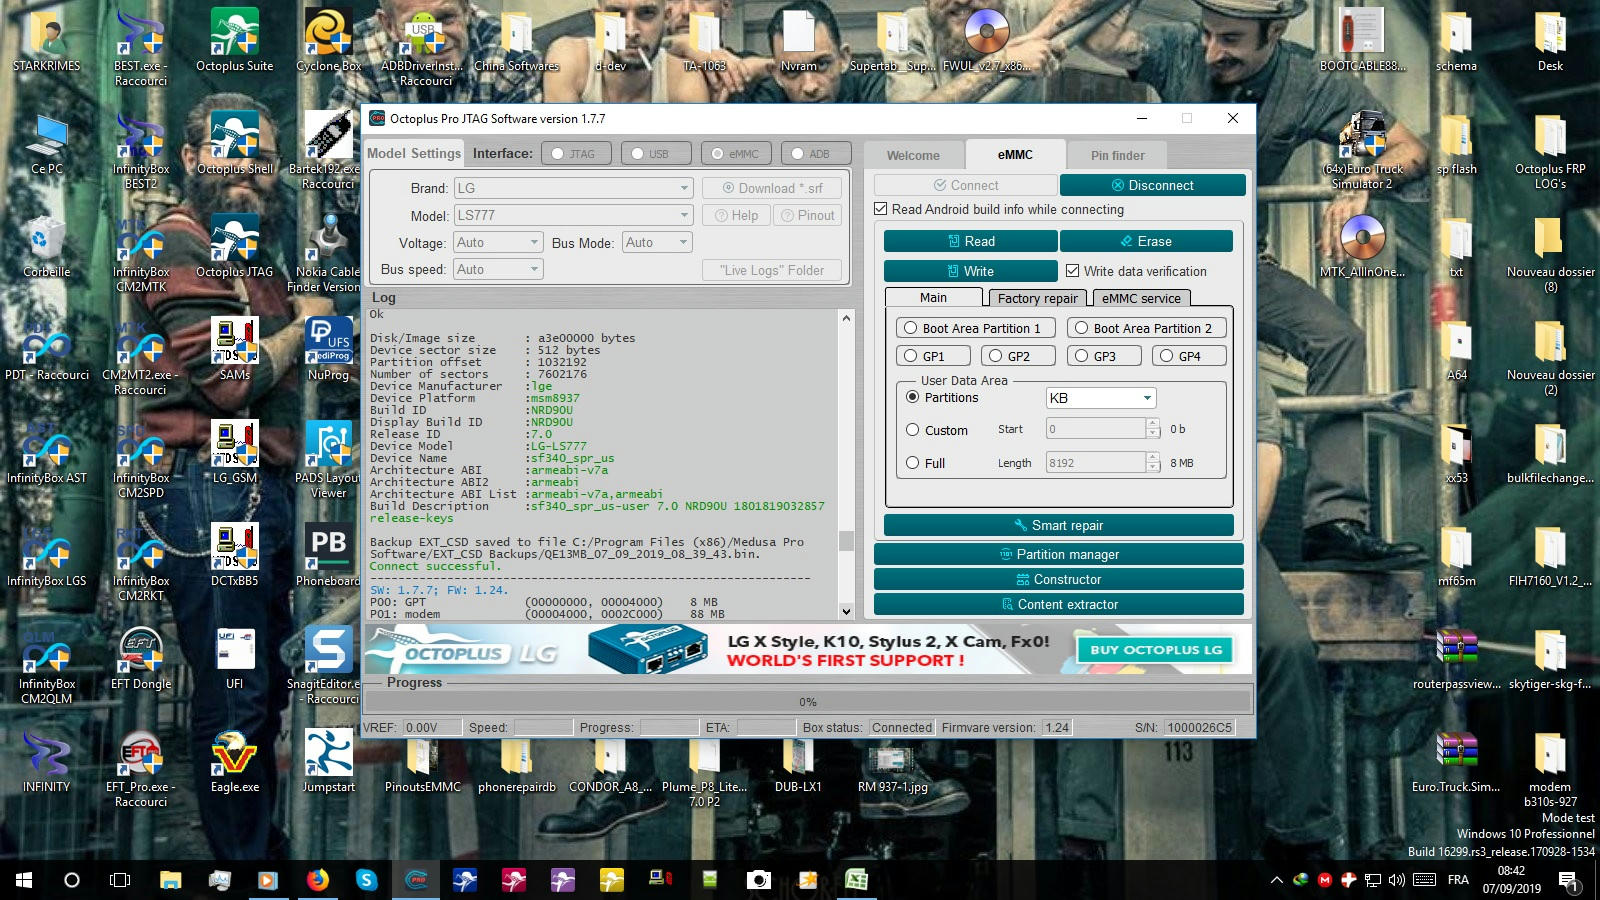Launch PADS Layout Viewer icon

(x=328, y=459)
